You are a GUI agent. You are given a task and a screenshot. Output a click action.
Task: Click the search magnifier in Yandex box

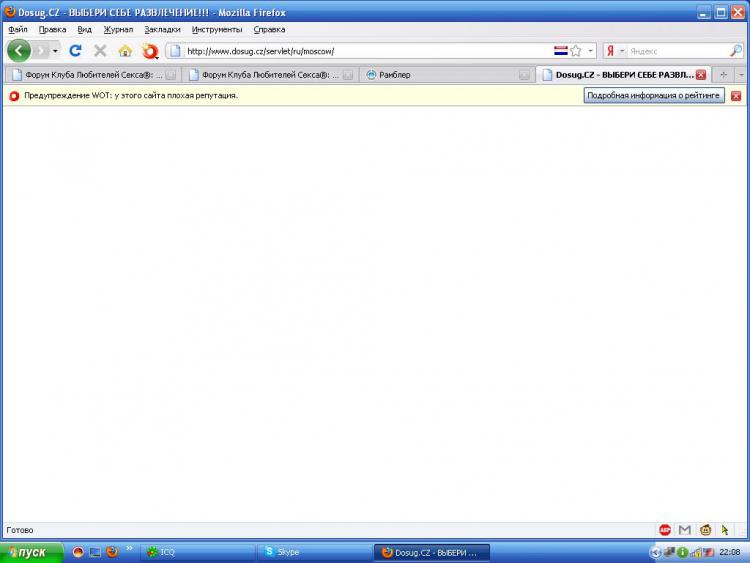point(735,51)
